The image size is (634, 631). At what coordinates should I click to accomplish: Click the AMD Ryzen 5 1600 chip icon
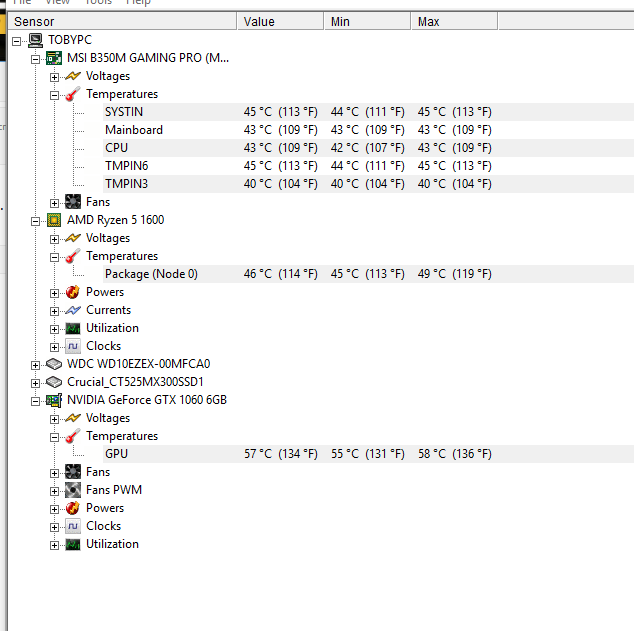tap(54, 220)
